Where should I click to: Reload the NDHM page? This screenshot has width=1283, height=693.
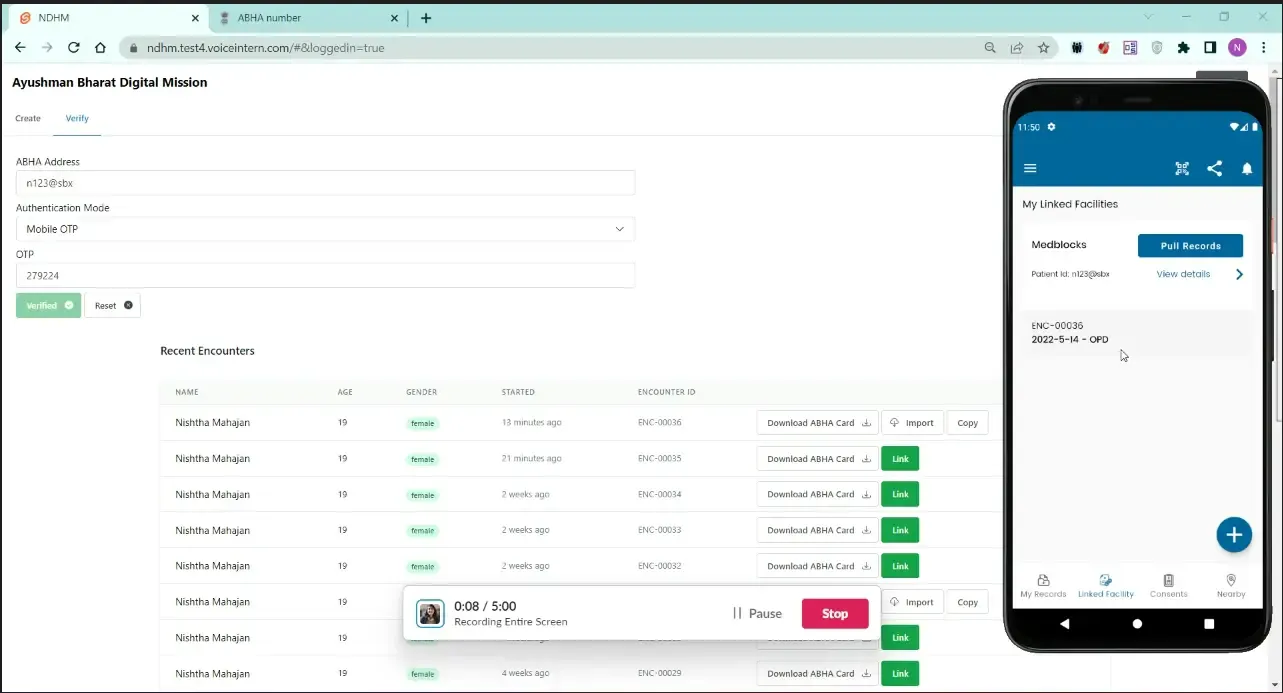tap(73, 47)
